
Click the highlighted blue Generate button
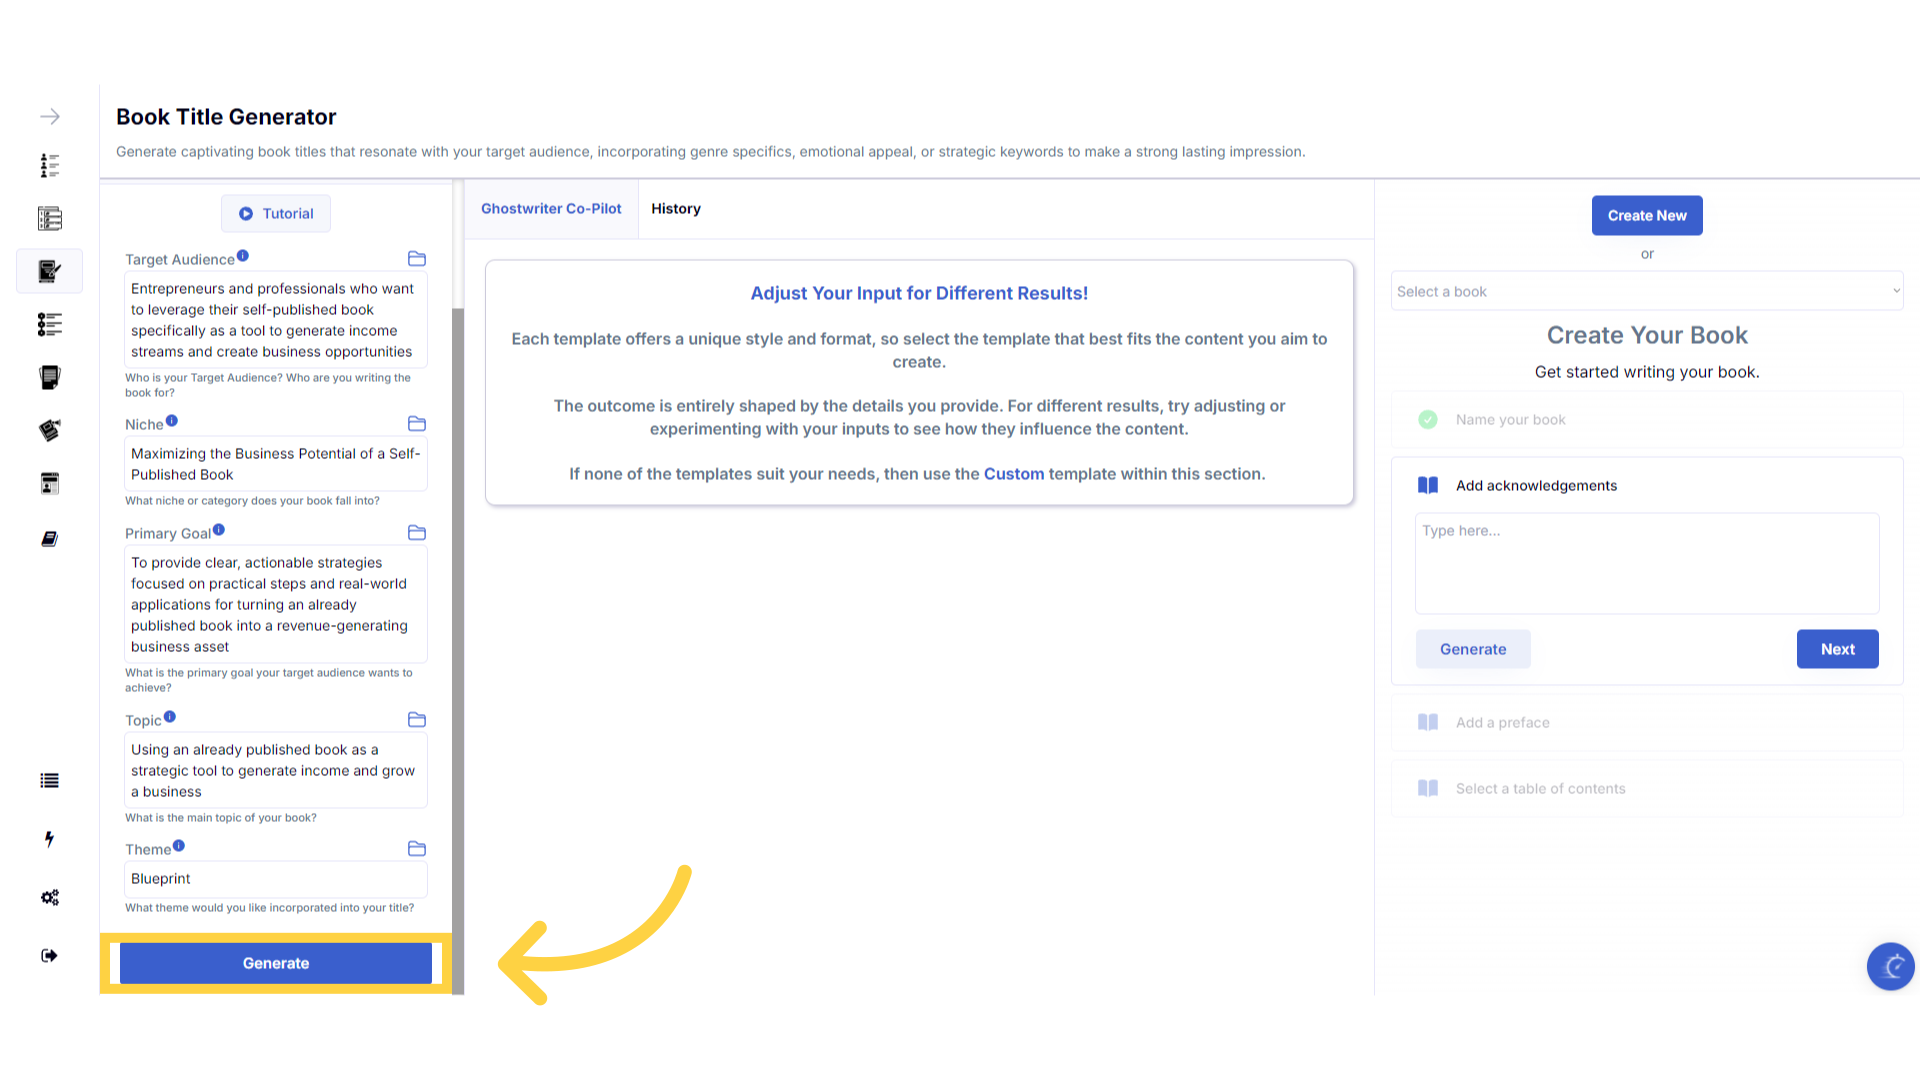point(276,963)
